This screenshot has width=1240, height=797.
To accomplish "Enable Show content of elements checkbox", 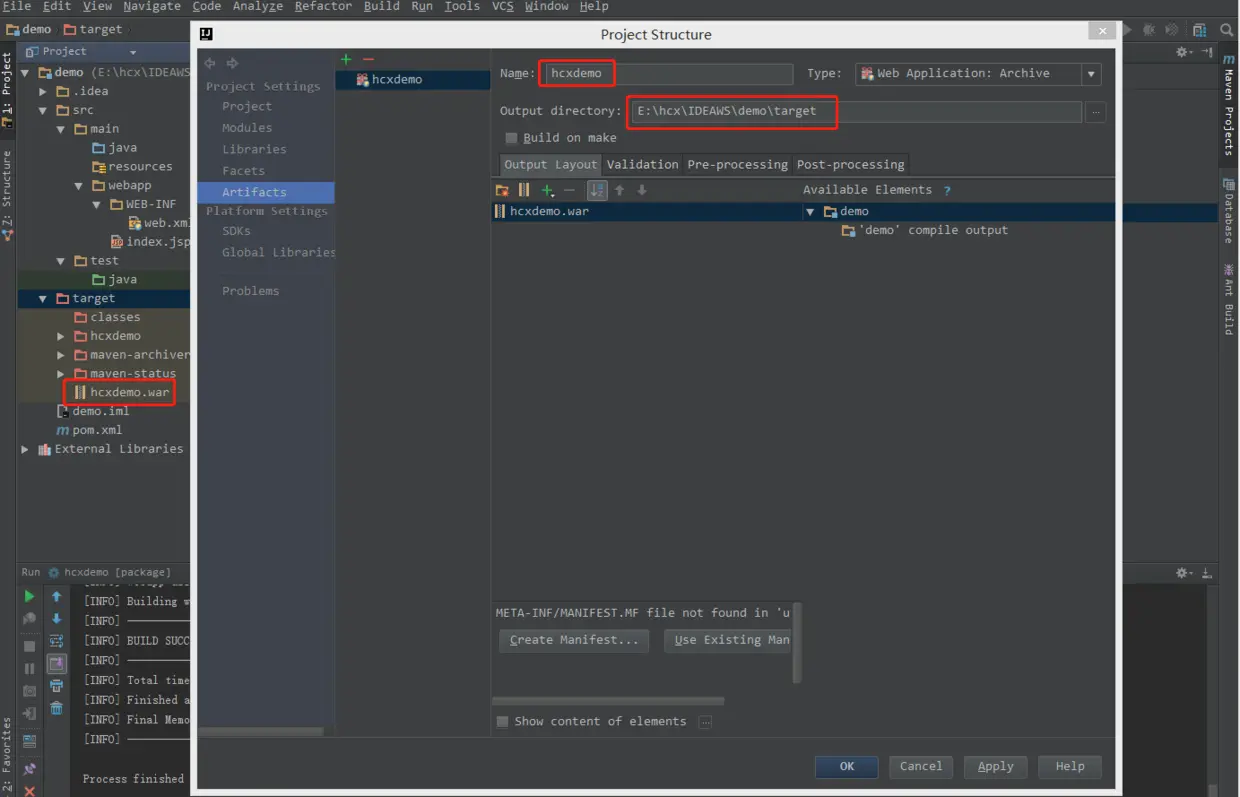I will pos(503,722).
